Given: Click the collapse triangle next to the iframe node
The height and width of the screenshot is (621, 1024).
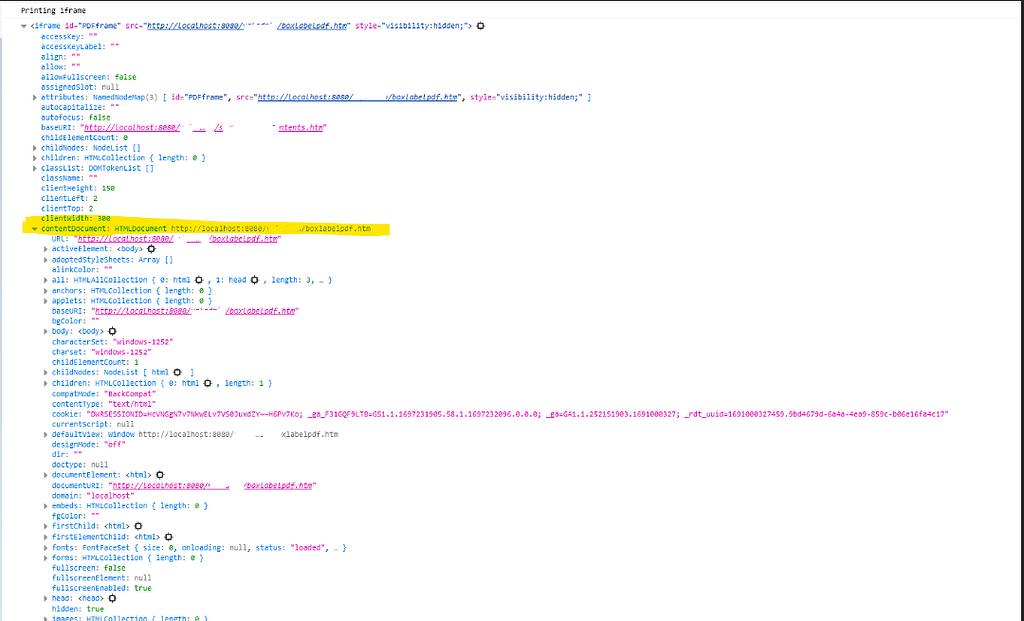Looking at the screenshot, I should point(22,25).
